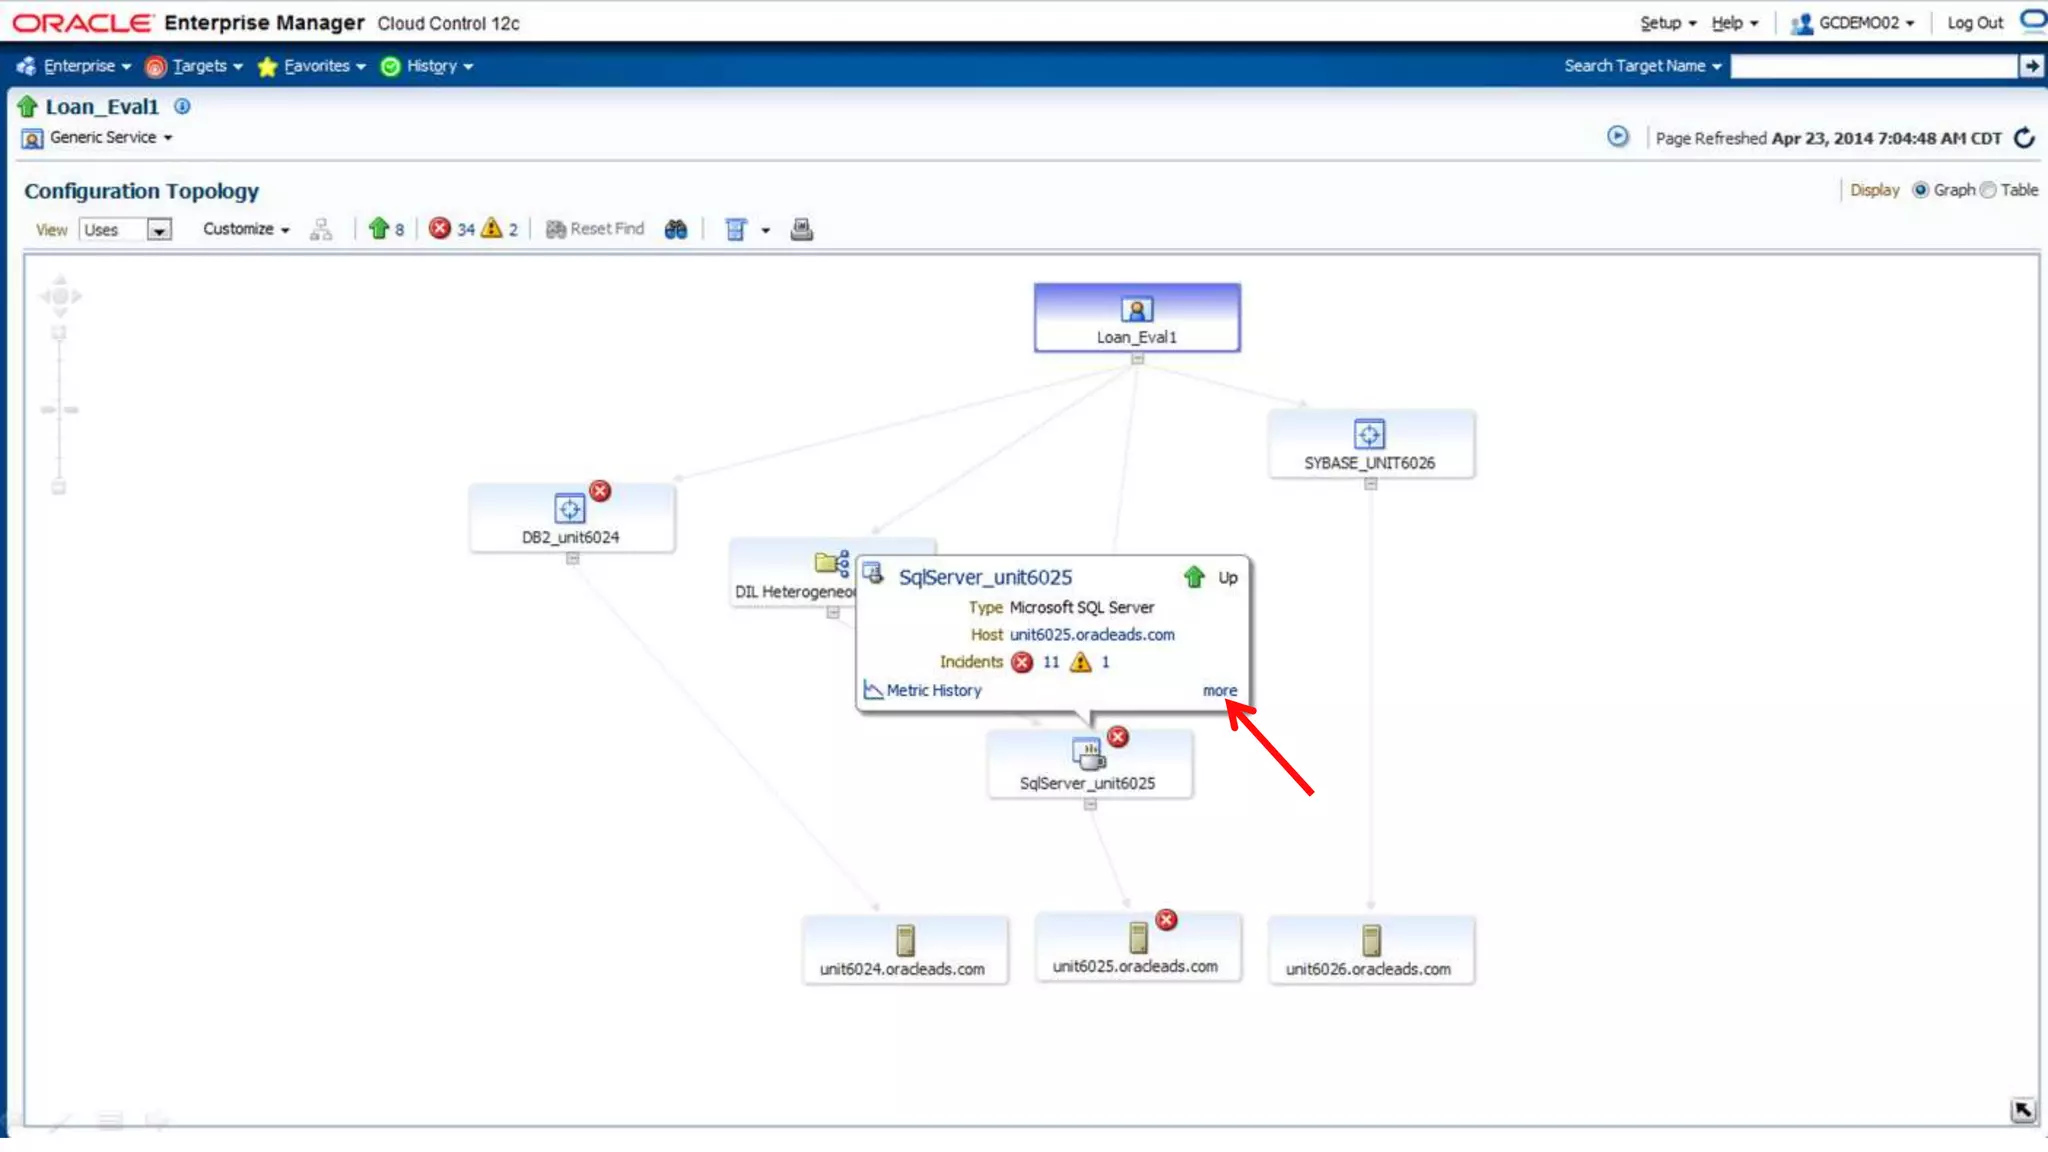Click the maximize graph arrow at bottom-right corner
This screenshot has height=1152, width=2048.
[2022, 1110]
